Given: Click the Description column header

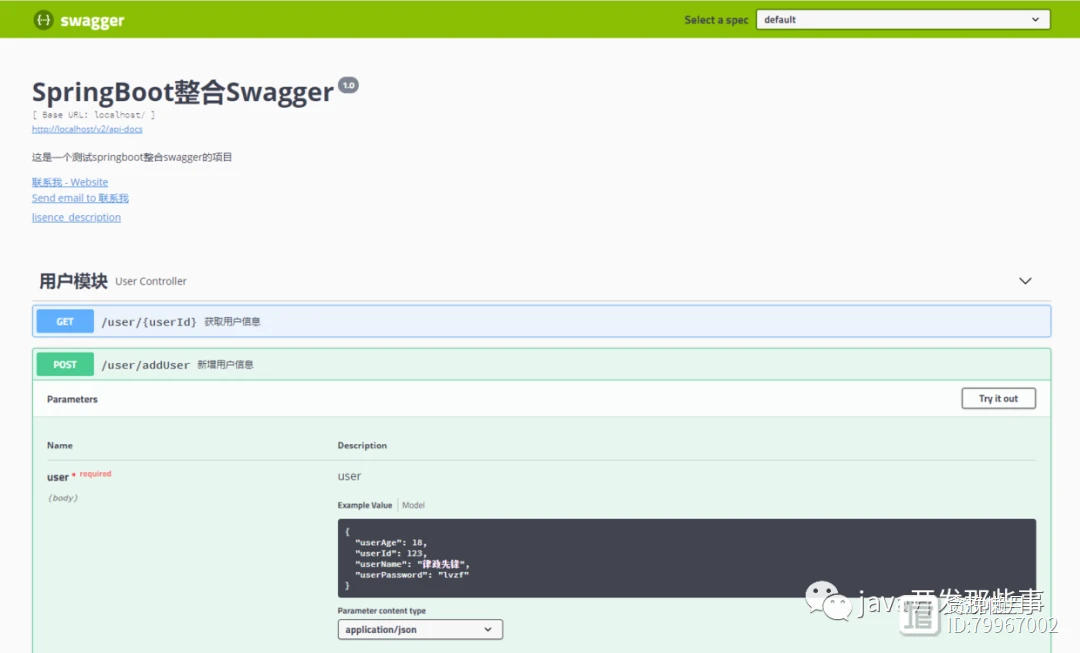Looking at the screenshot, I should tap(362, 446).
